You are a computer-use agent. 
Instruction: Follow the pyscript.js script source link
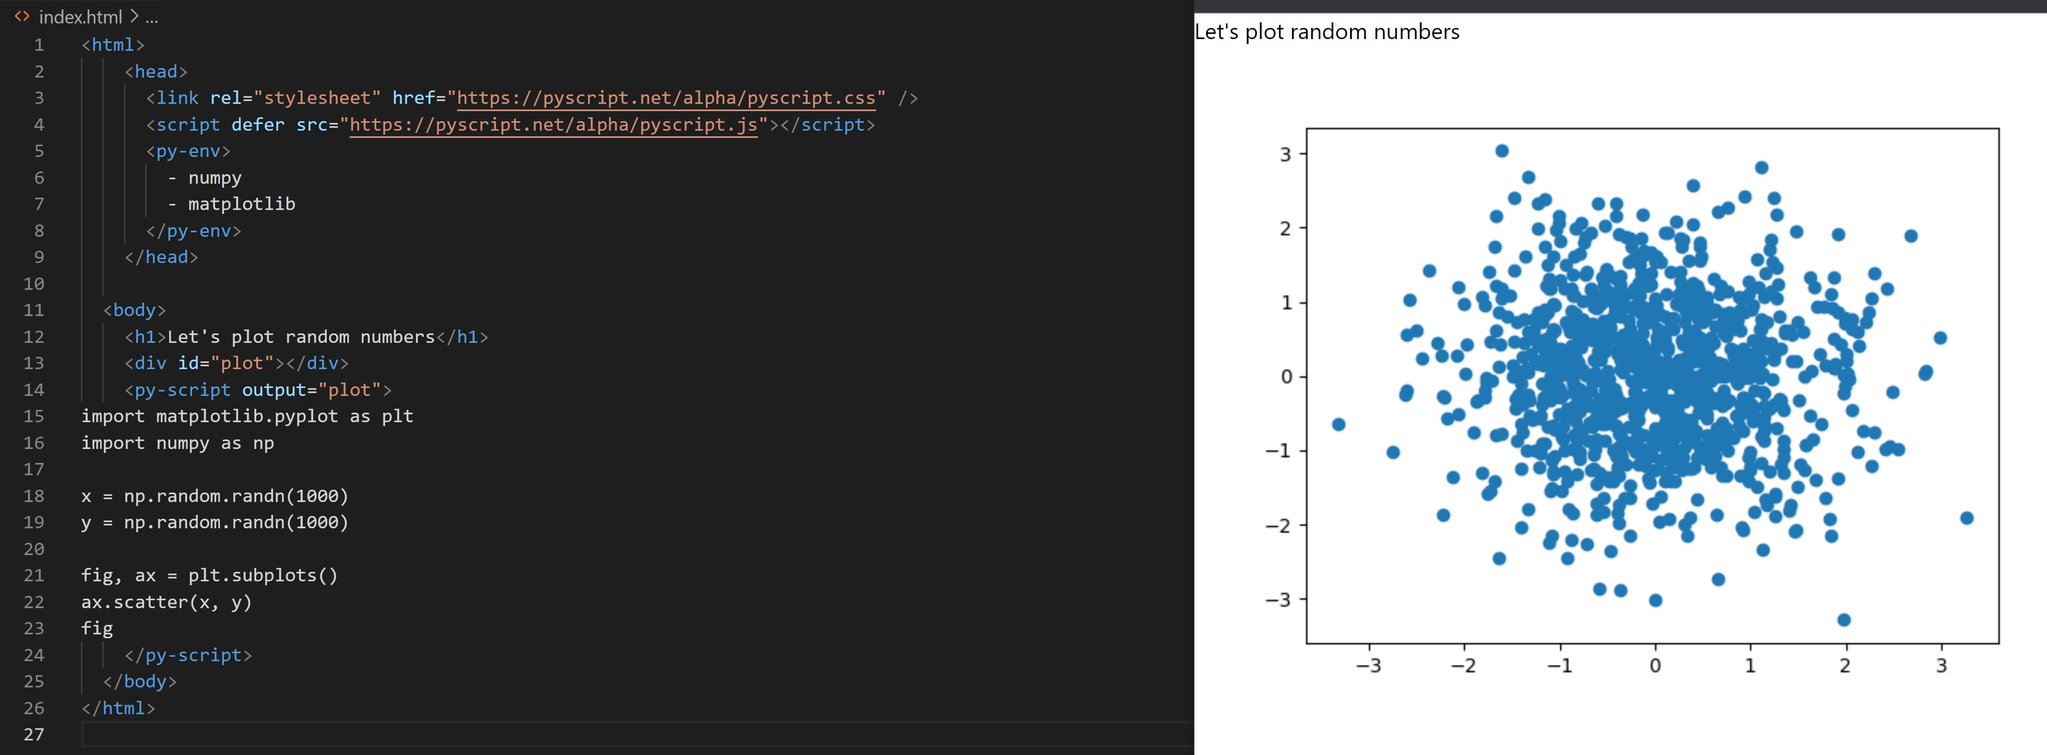(553, 125)
